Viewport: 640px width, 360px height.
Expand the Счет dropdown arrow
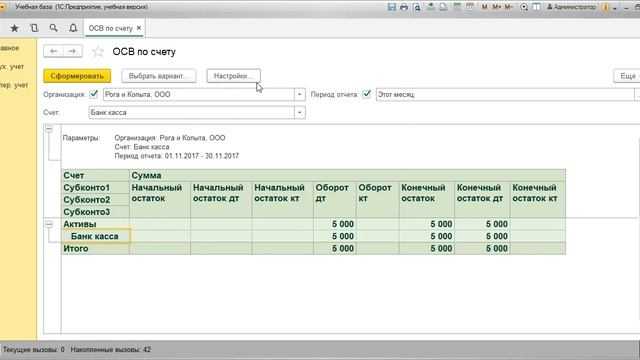tap(300, 112)
